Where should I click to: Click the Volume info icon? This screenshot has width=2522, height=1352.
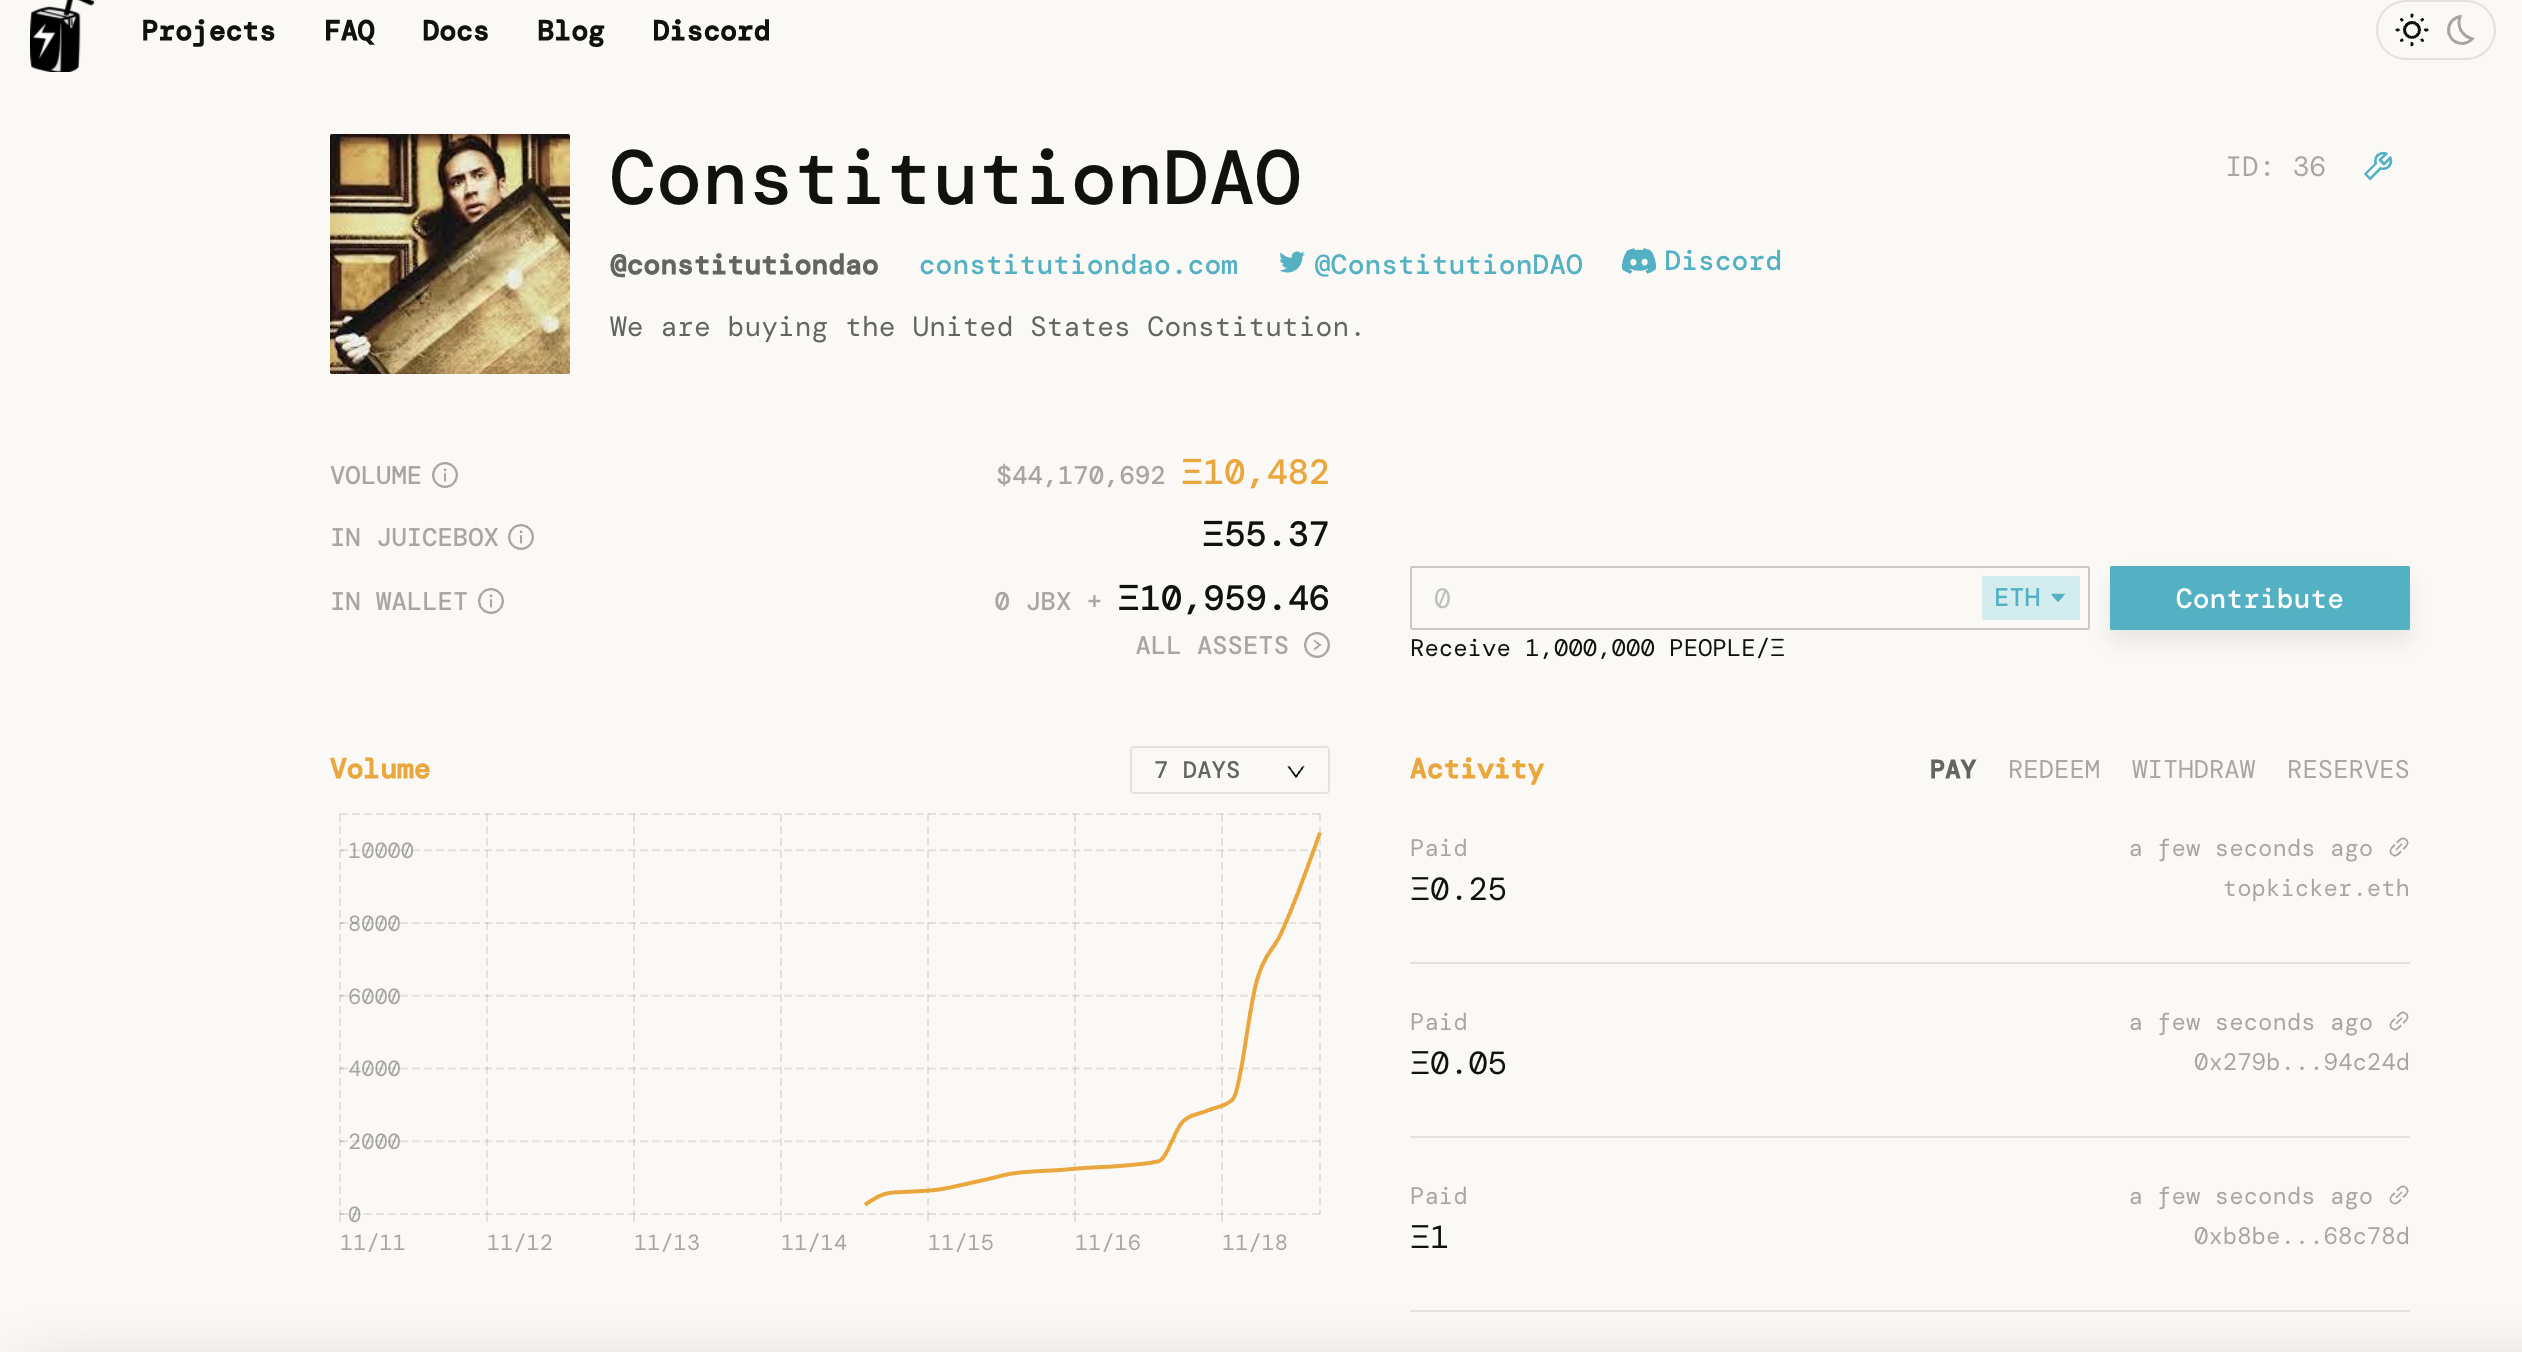[445, 475]
